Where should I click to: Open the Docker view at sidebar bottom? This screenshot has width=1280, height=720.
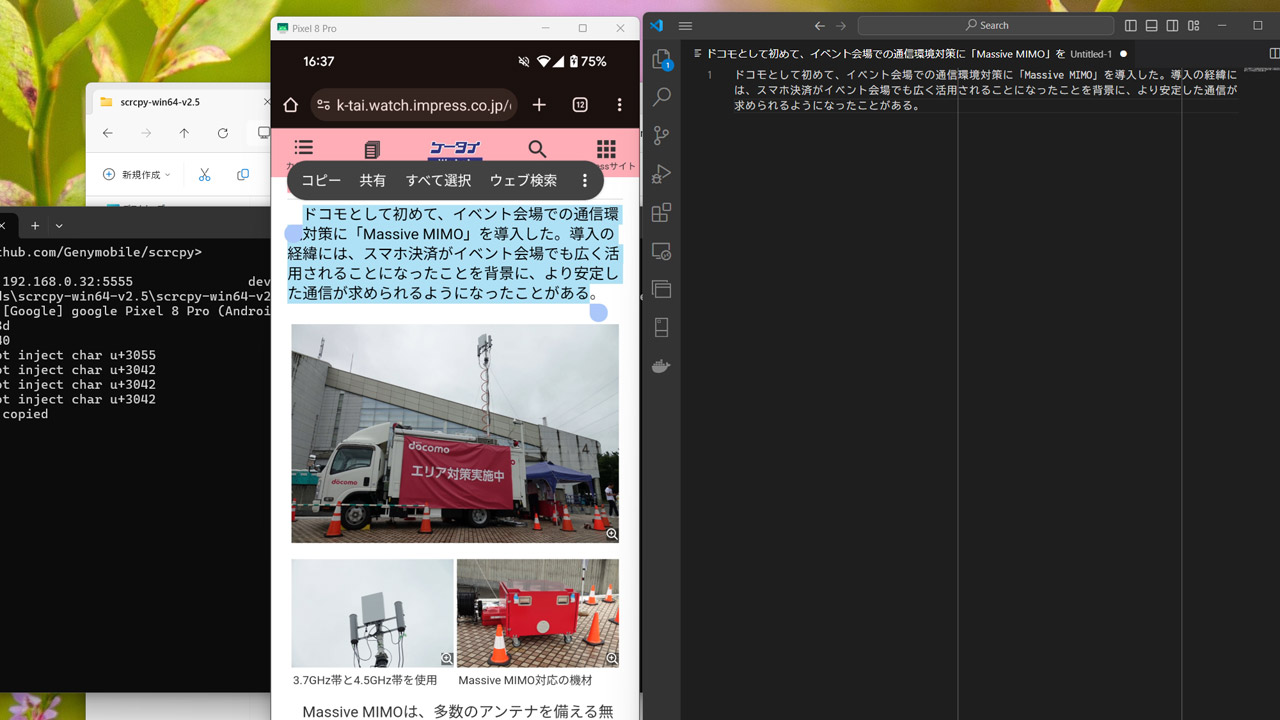(x=660, y=365)
